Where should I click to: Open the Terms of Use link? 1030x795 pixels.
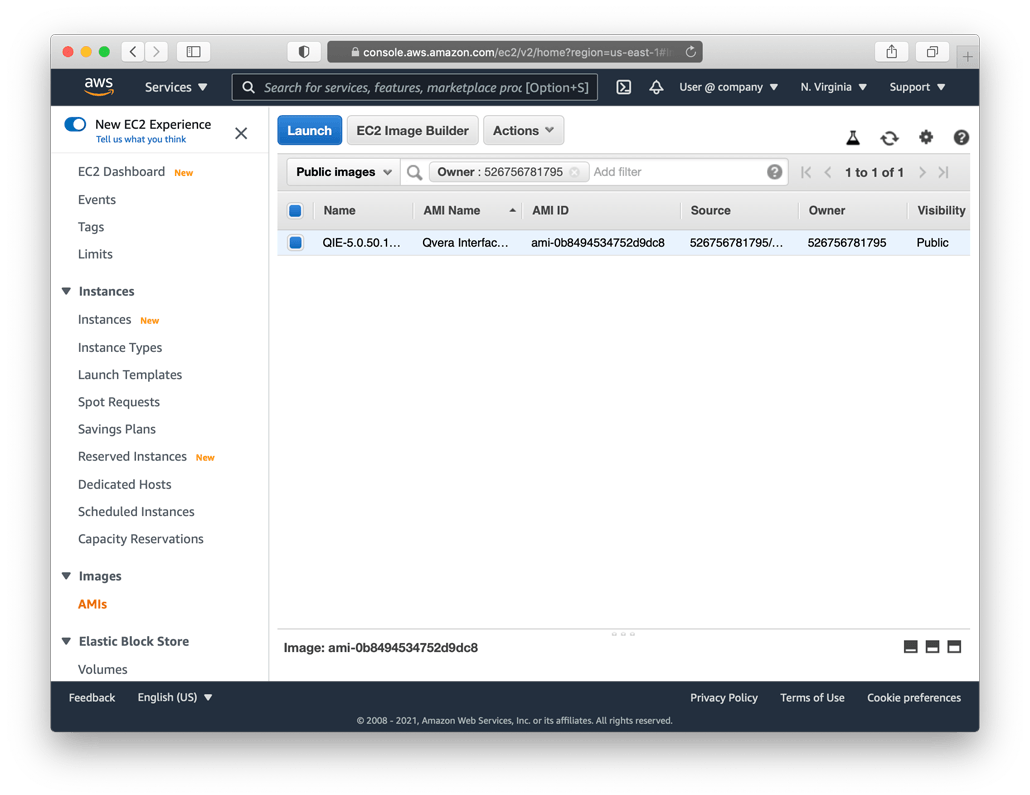pos(812,697)
